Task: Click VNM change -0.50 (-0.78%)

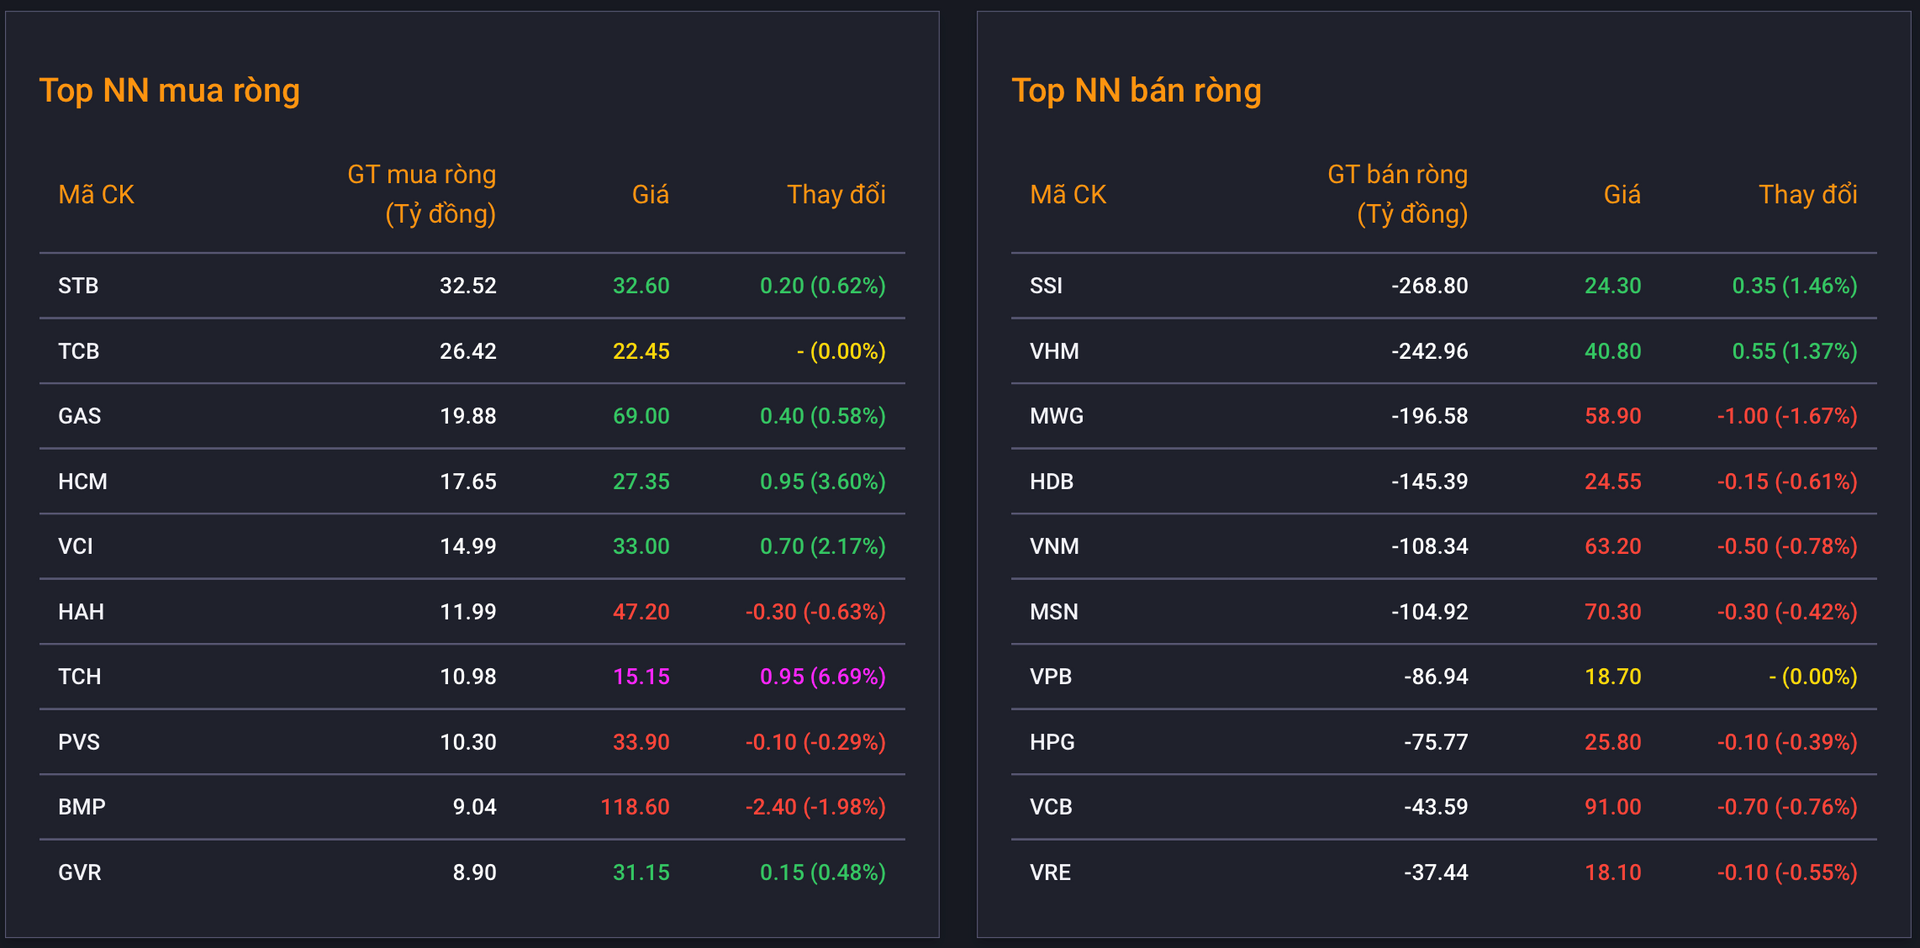Action: (1788, 546)
